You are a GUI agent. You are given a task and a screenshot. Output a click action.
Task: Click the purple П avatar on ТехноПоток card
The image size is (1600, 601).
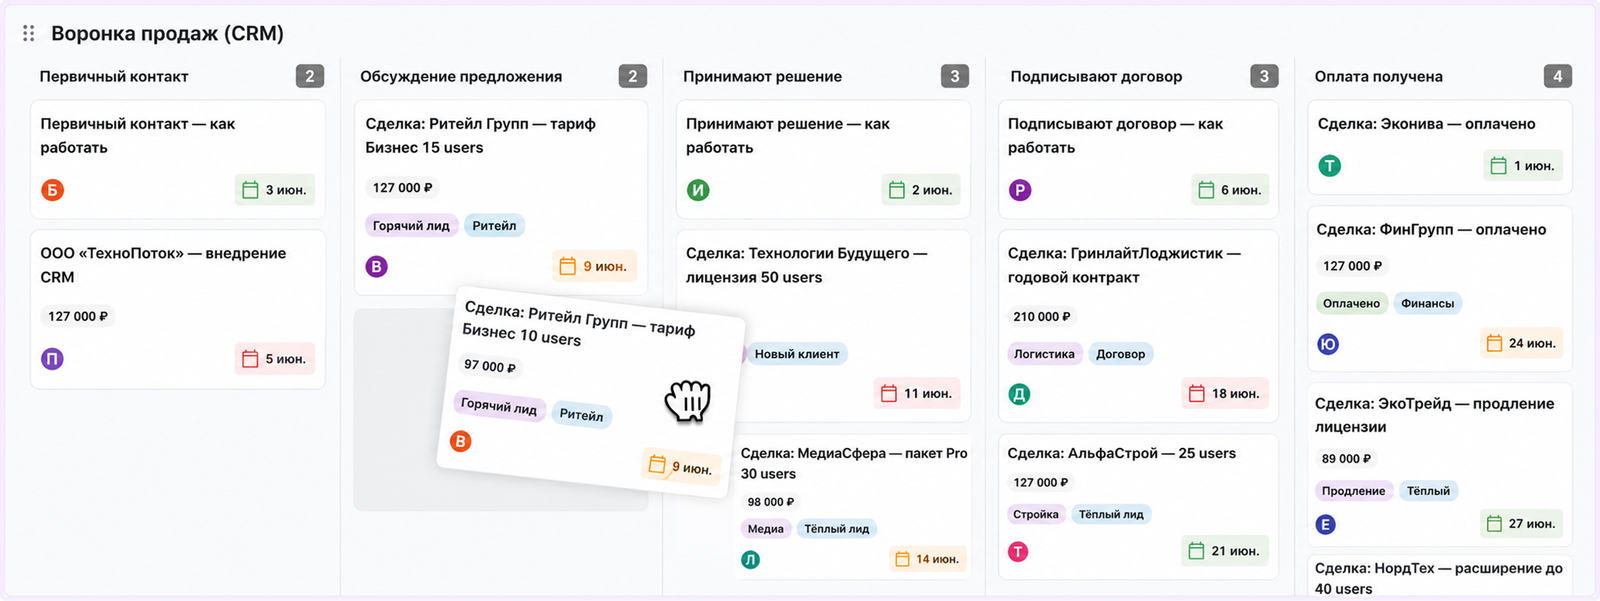point(52,359)
